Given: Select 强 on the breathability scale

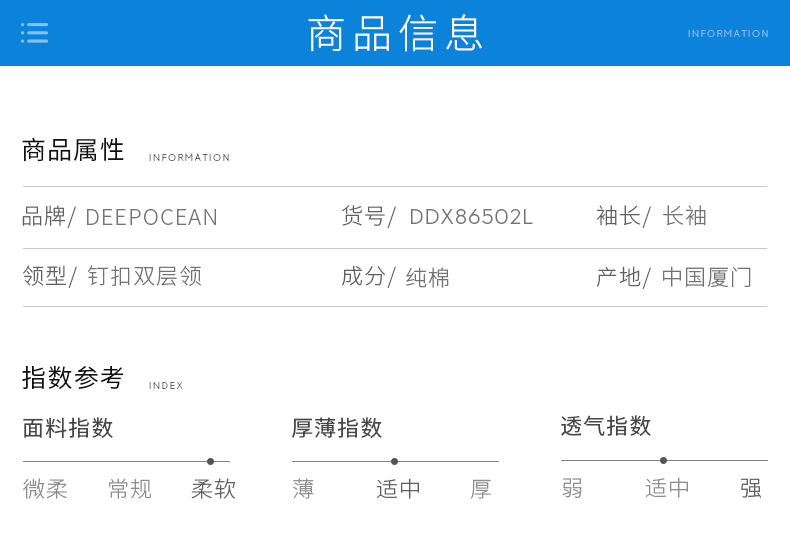Looking at the screenshot, I should 751,488.
